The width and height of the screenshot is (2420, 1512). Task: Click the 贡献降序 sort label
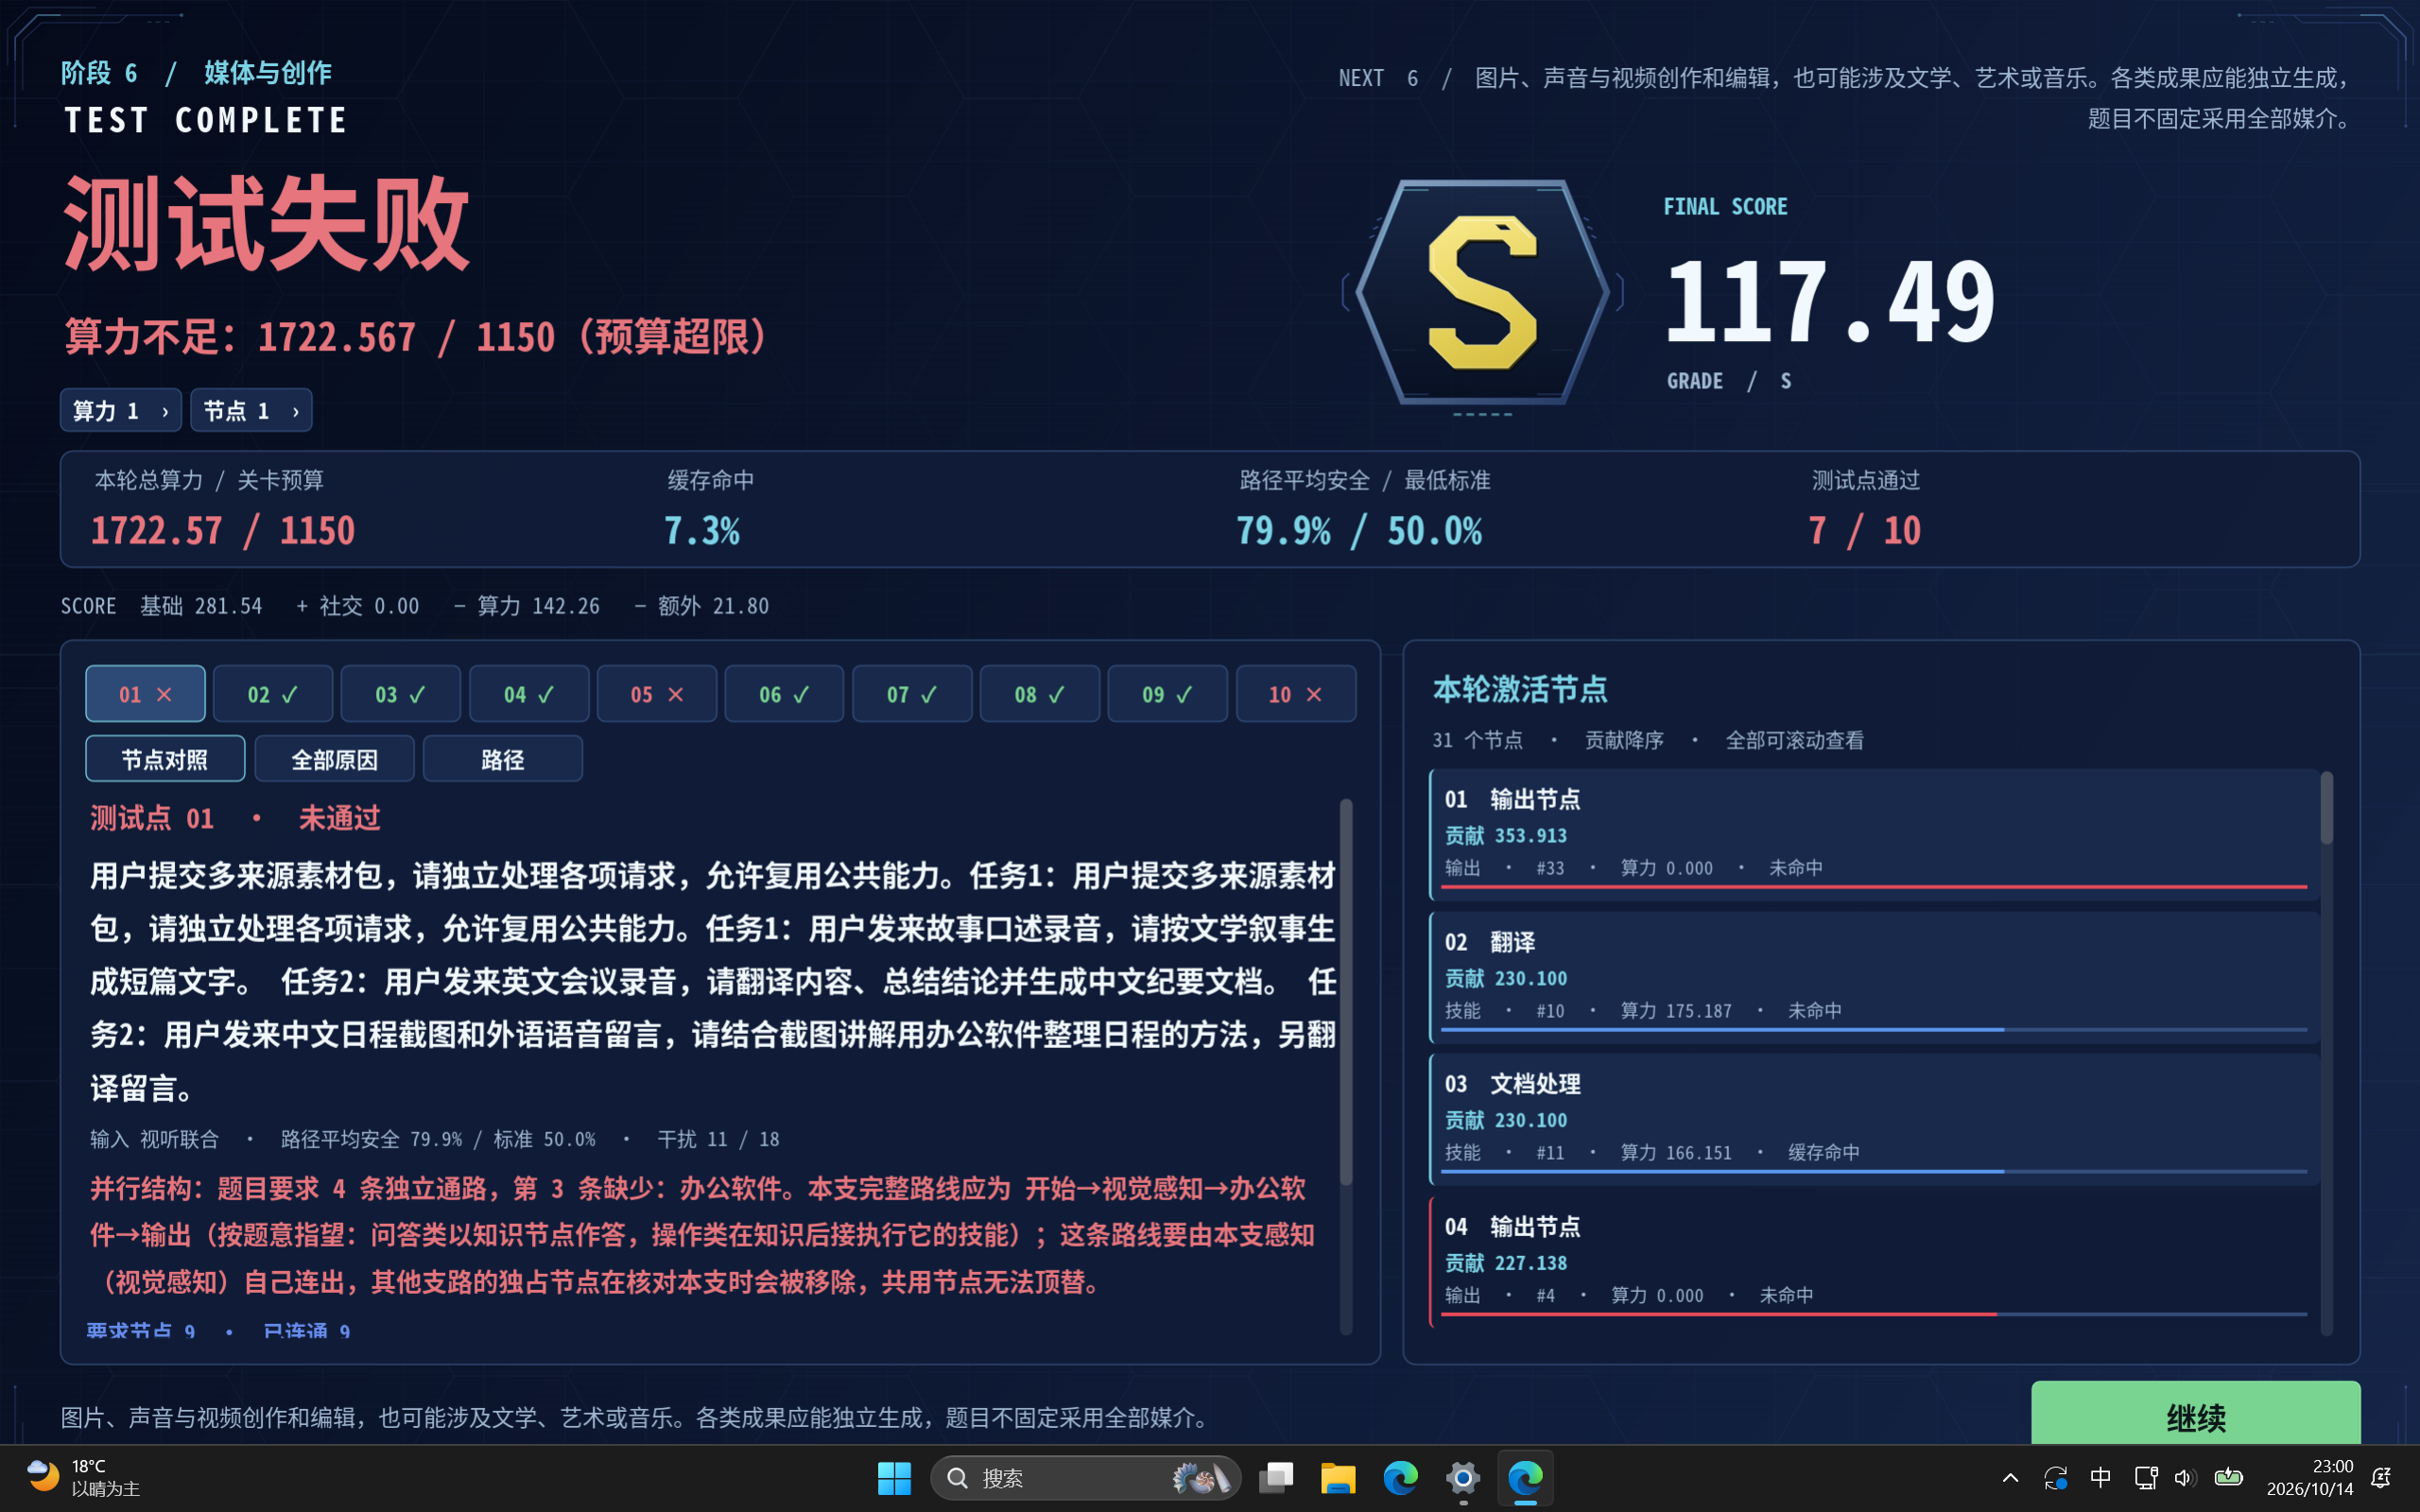1624,740
